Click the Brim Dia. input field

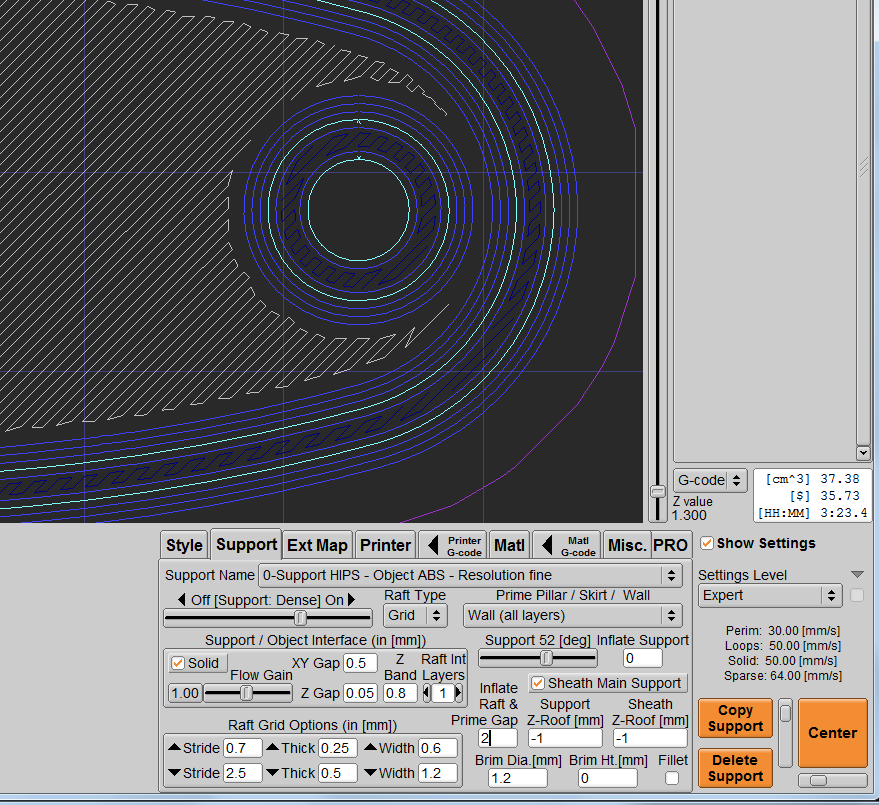pos(517,778)
